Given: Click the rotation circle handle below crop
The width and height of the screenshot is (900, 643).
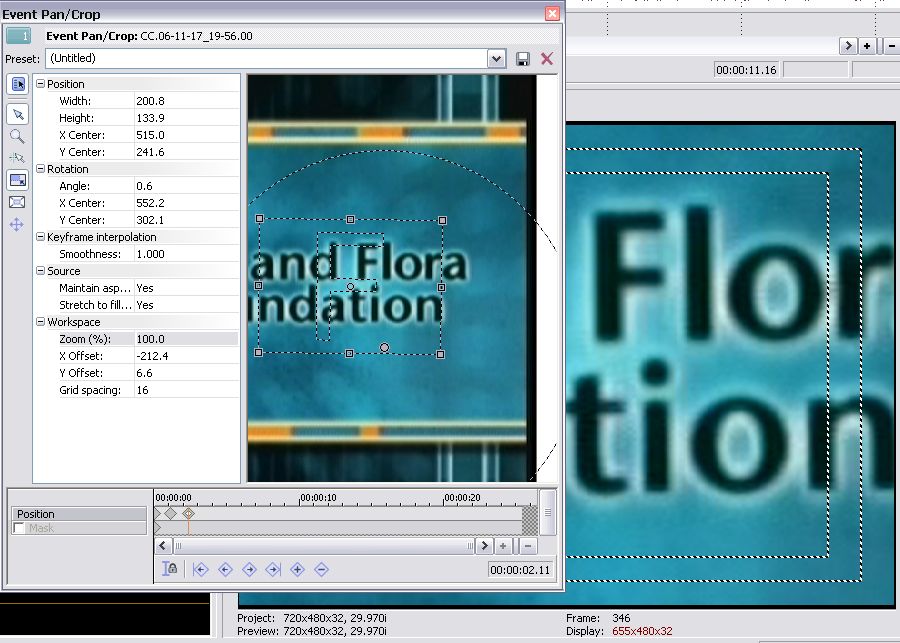Looking at the screenshot, I should point(385,347).
